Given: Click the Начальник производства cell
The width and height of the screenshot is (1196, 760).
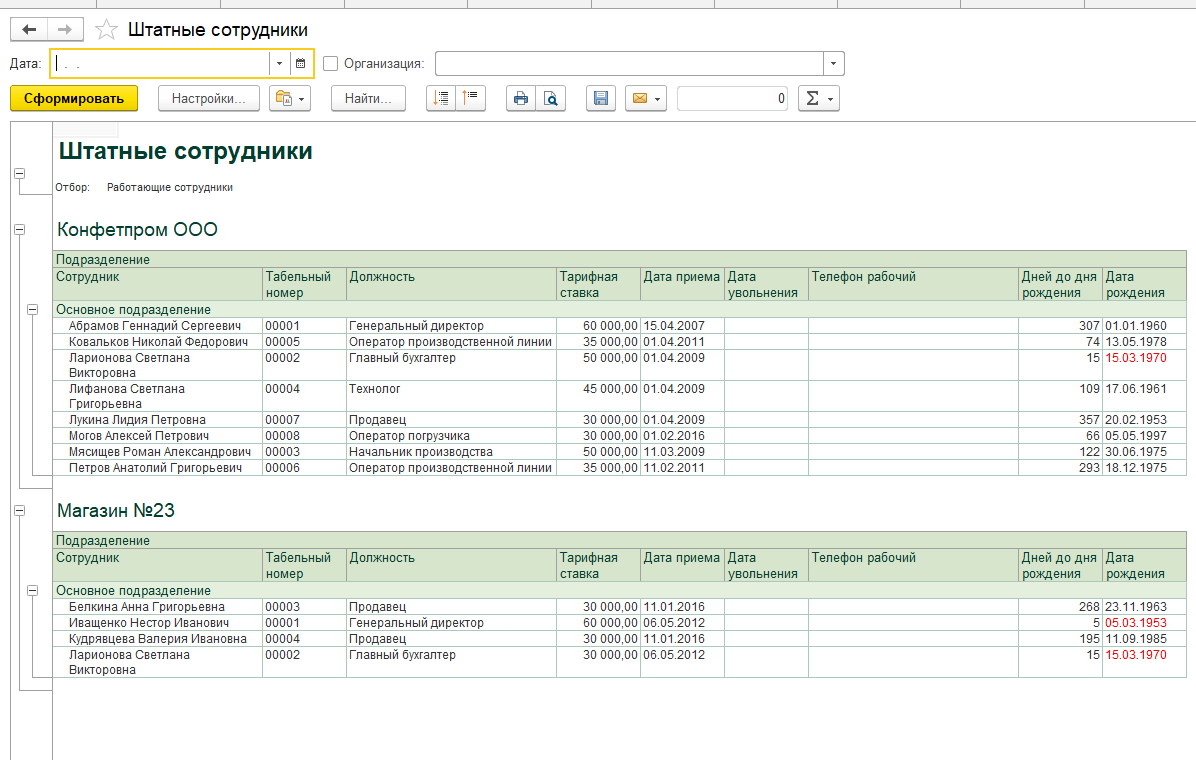Looking at the screenshot, I should pos(452,452).
